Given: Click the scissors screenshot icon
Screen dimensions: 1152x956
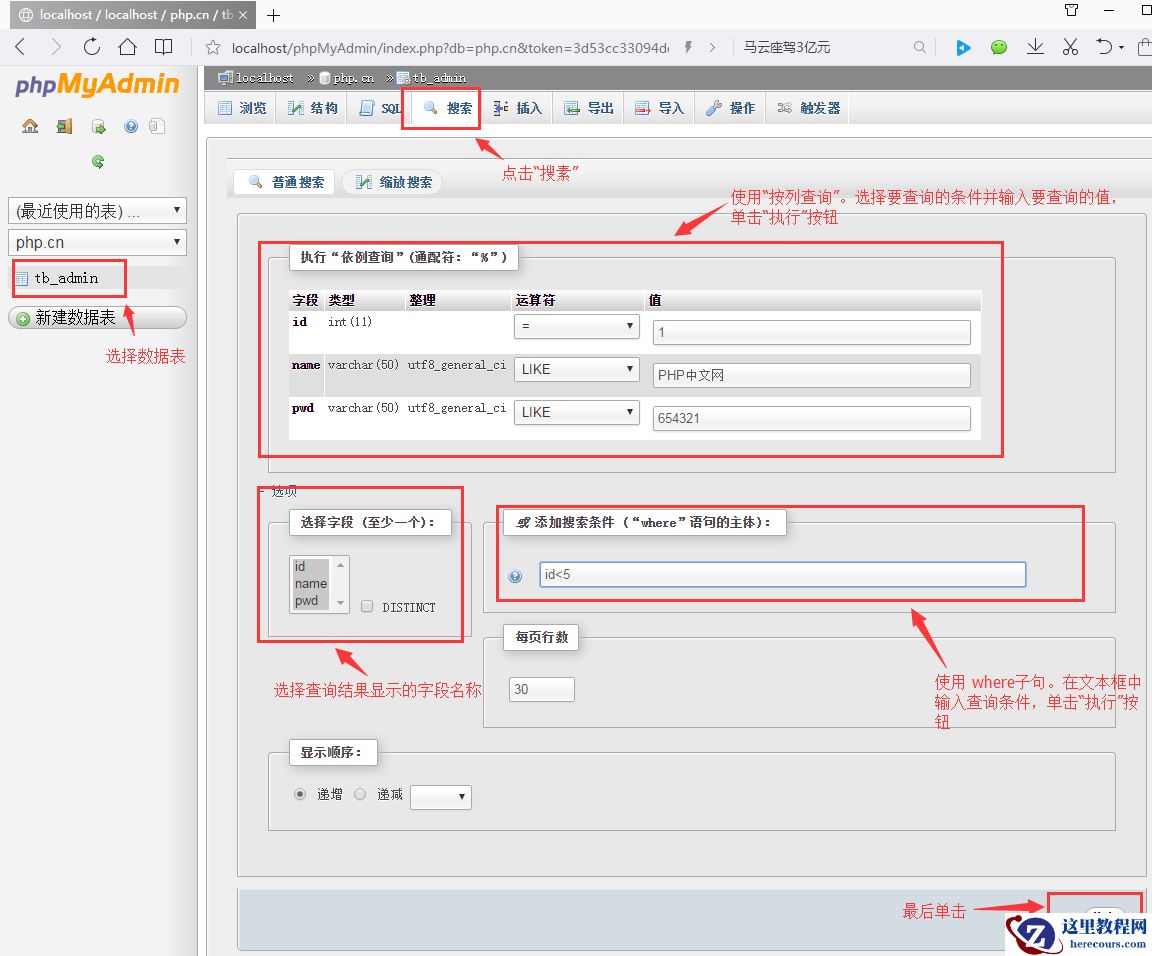Looking at the screenshot, I should tap(1070, 47).
